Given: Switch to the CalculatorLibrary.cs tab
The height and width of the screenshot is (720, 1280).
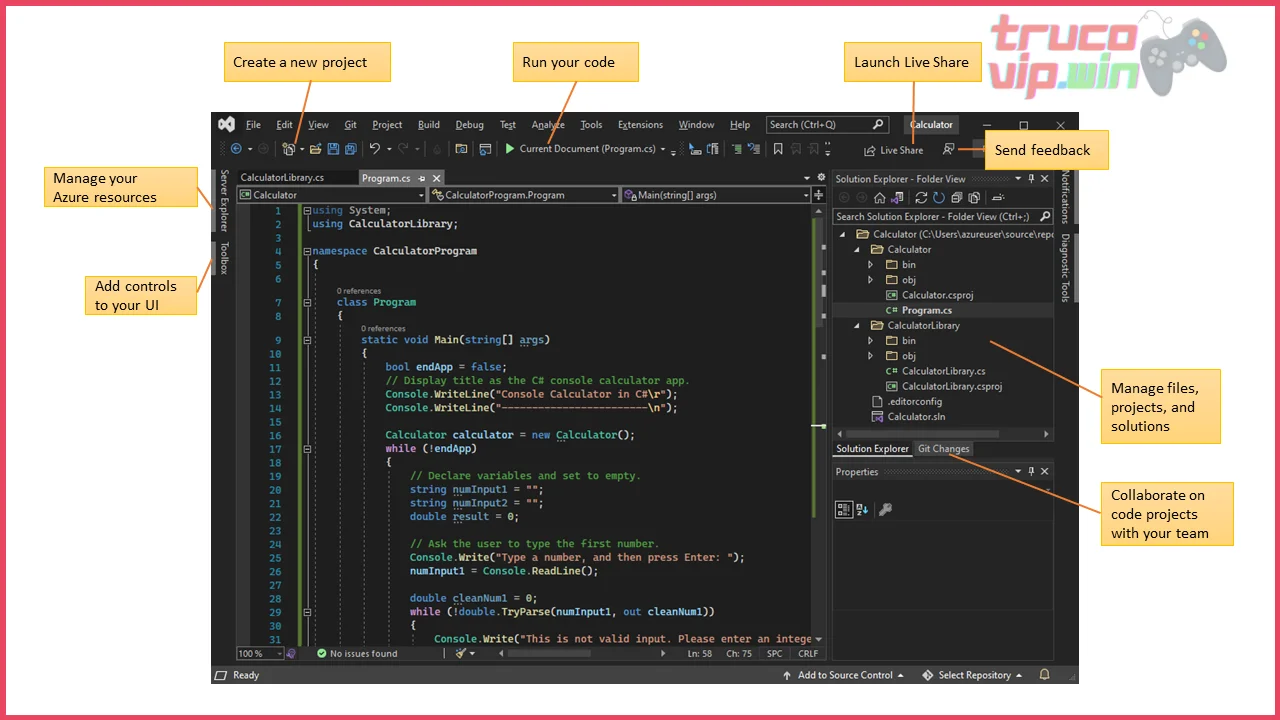Looking at the screenshot, I should [x=282, y=178].
